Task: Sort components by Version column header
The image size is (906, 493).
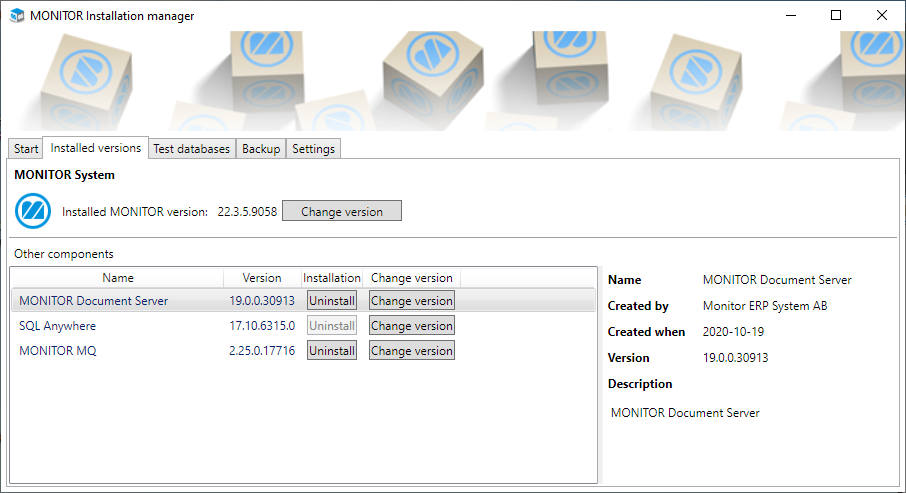Action: [261, 278]
